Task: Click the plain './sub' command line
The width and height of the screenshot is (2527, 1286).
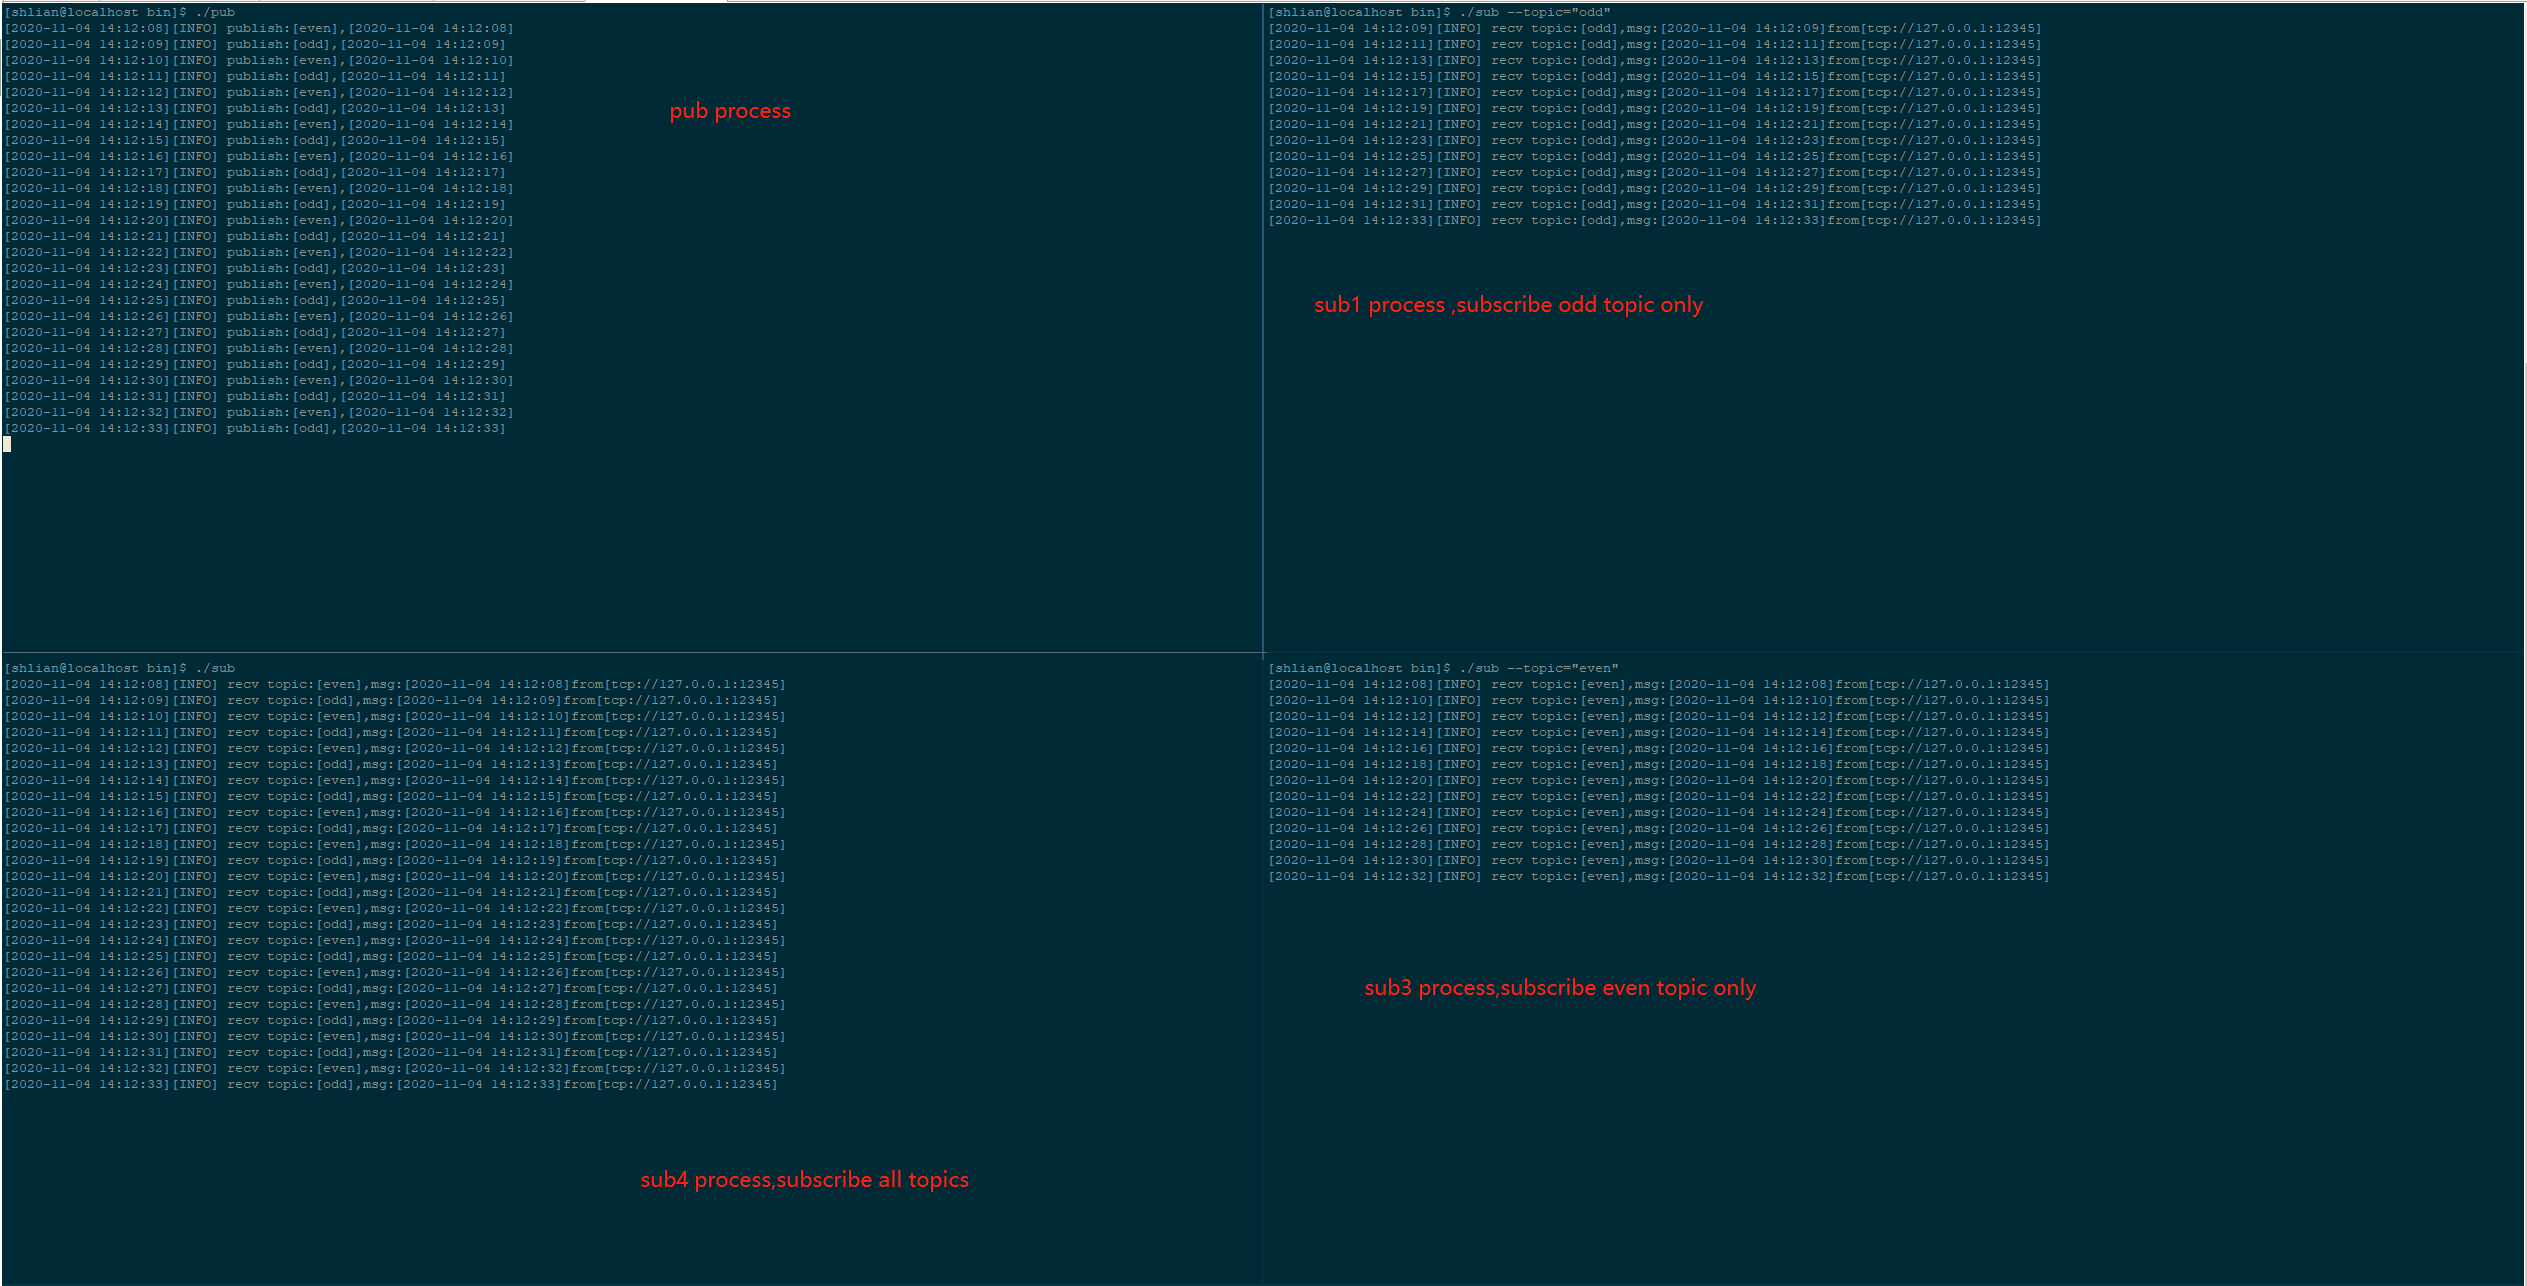Action: click(120, 668)
